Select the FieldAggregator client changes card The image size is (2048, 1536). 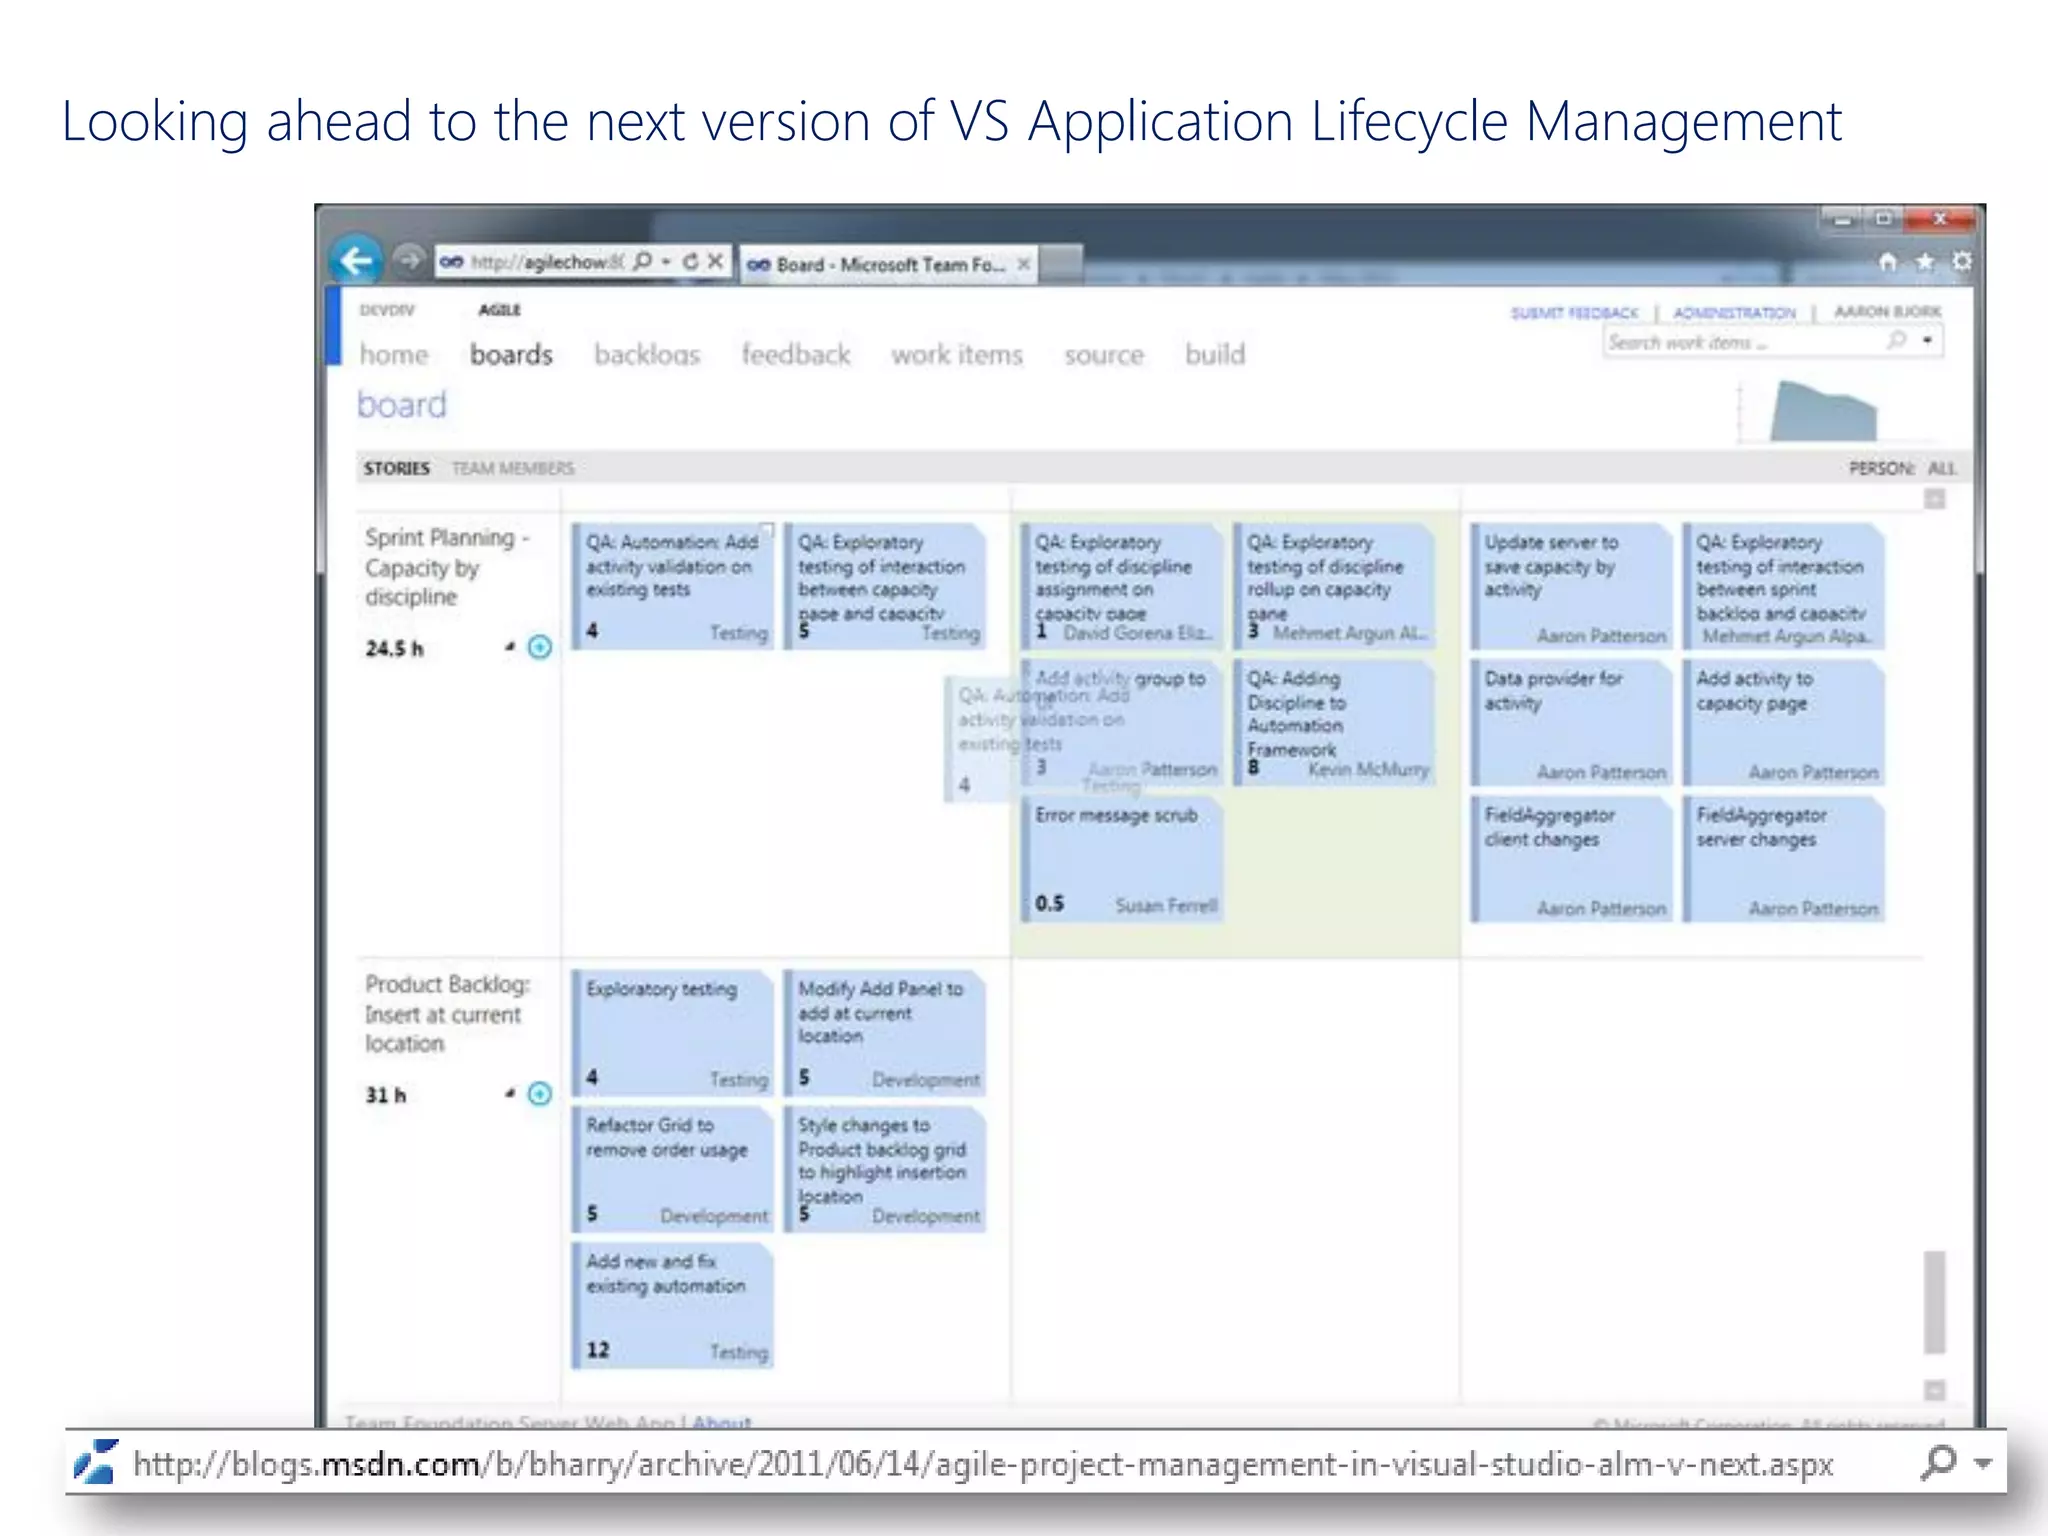pos(1571,858)
